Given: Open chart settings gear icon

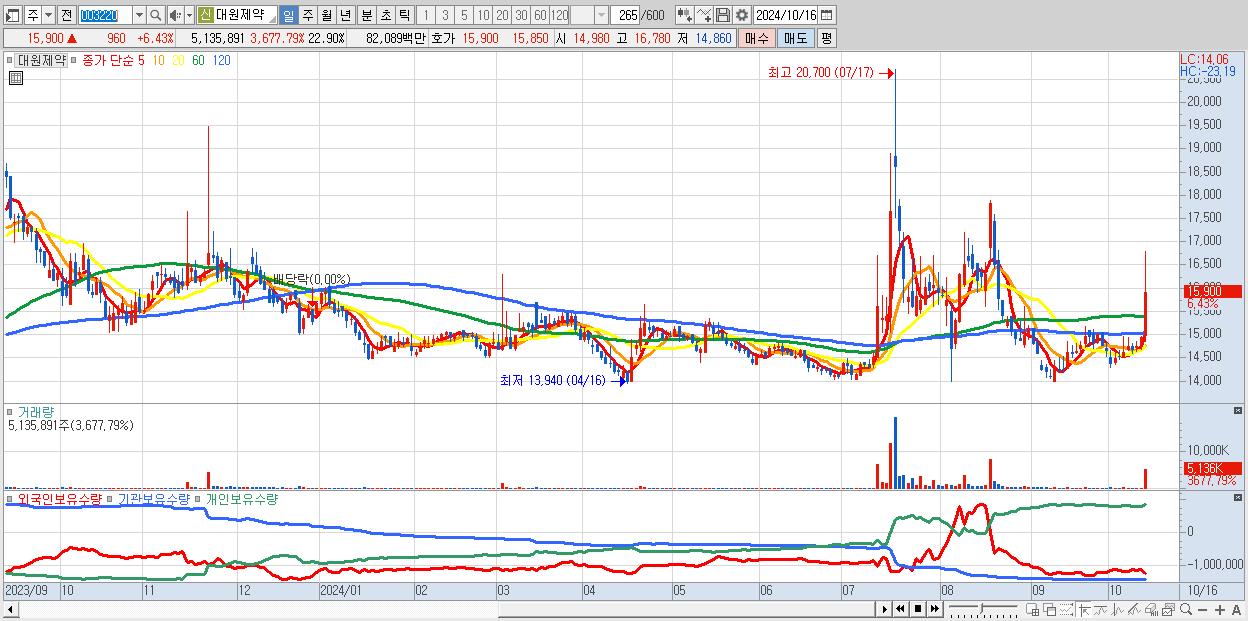Looking at the screenshot, I should pos(742,15).
